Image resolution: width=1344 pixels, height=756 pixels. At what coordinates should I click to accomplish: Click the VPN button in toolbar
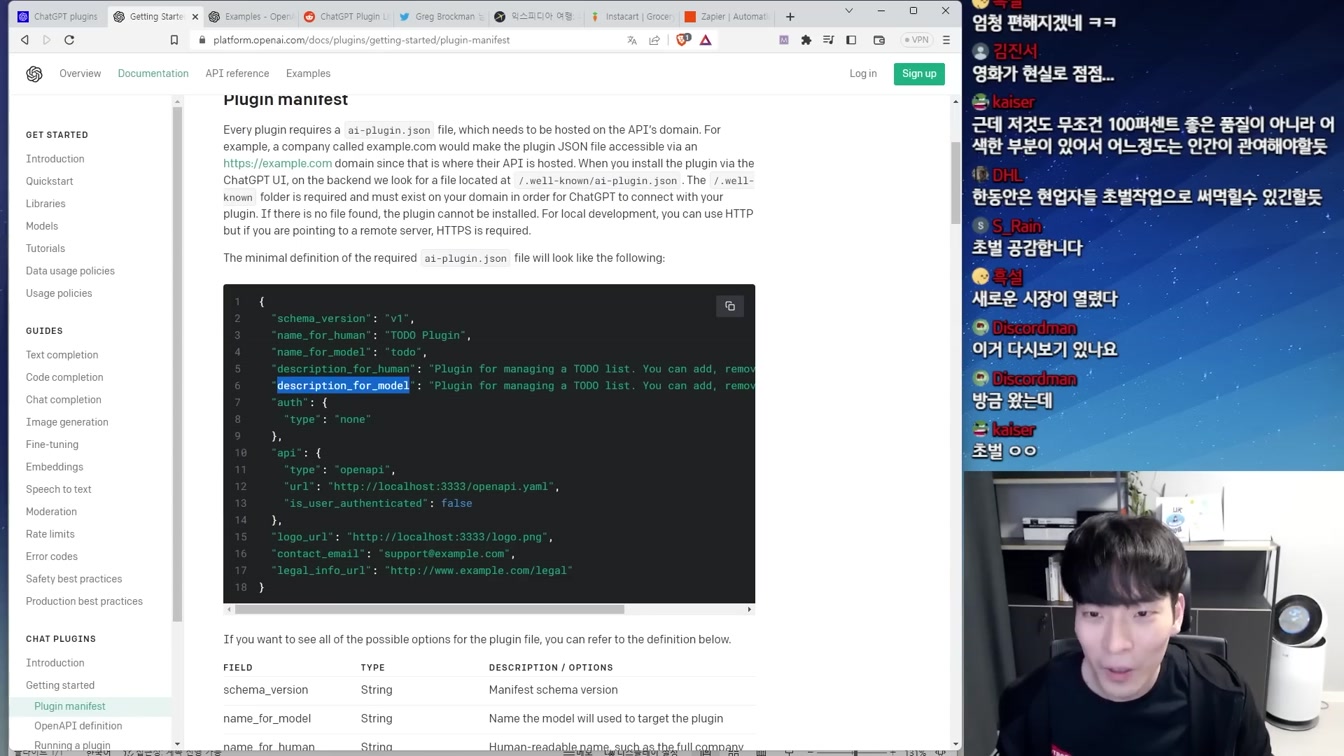coord(916,40)
